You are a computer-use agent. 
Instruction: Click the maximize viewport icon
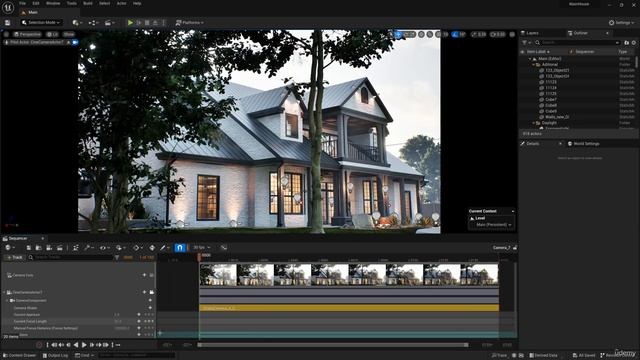pos(512,34)
